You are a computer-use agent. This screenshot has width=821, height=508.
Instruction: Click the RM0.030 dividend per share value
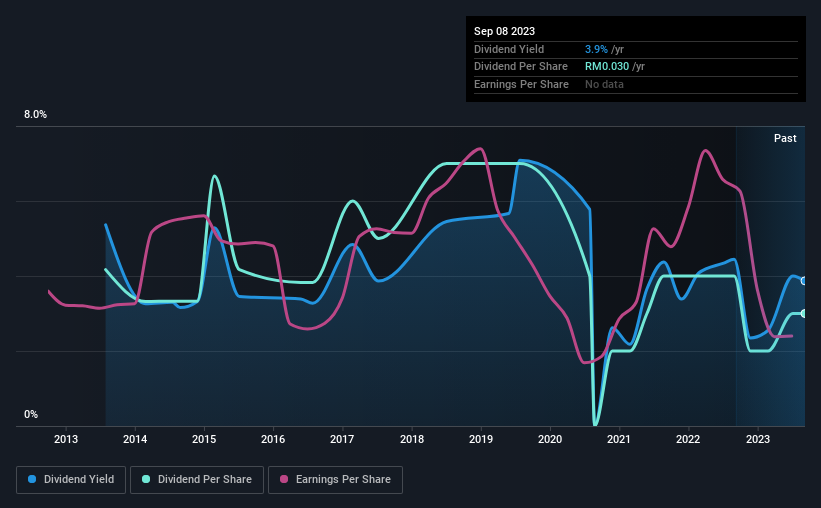pyautogui.click(x=607, y=67)
